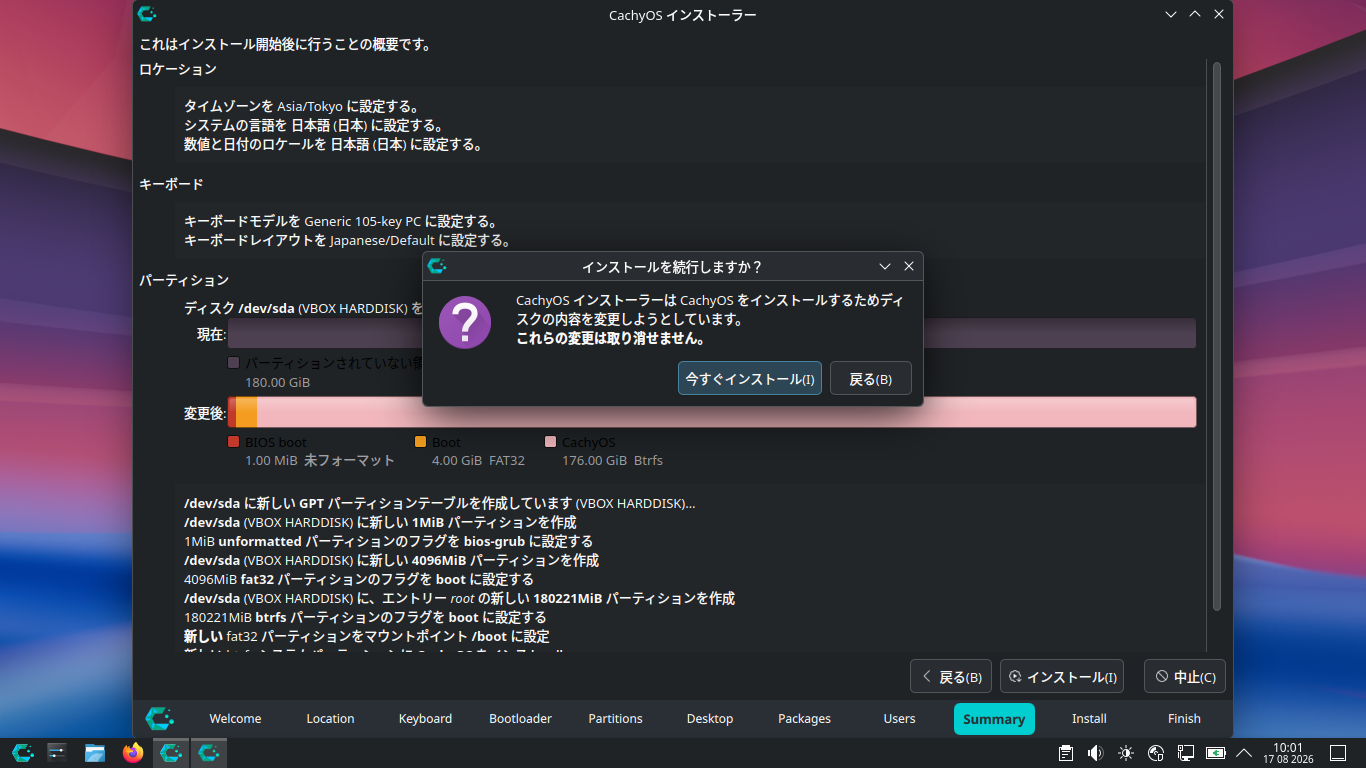
Task: Select the Partitions step
Action: (x=615, y=718)
